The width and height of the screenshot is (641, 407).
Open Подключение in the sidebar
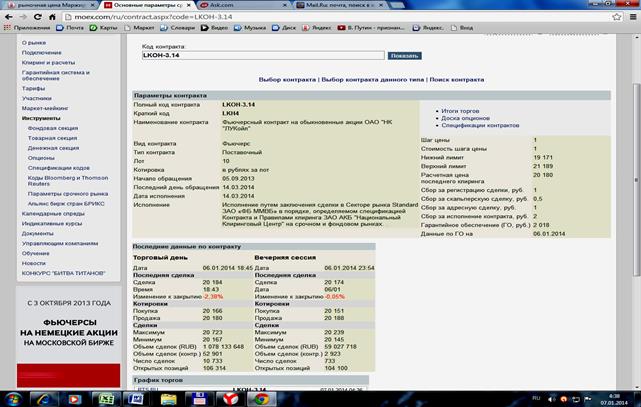tap(42, 53)
